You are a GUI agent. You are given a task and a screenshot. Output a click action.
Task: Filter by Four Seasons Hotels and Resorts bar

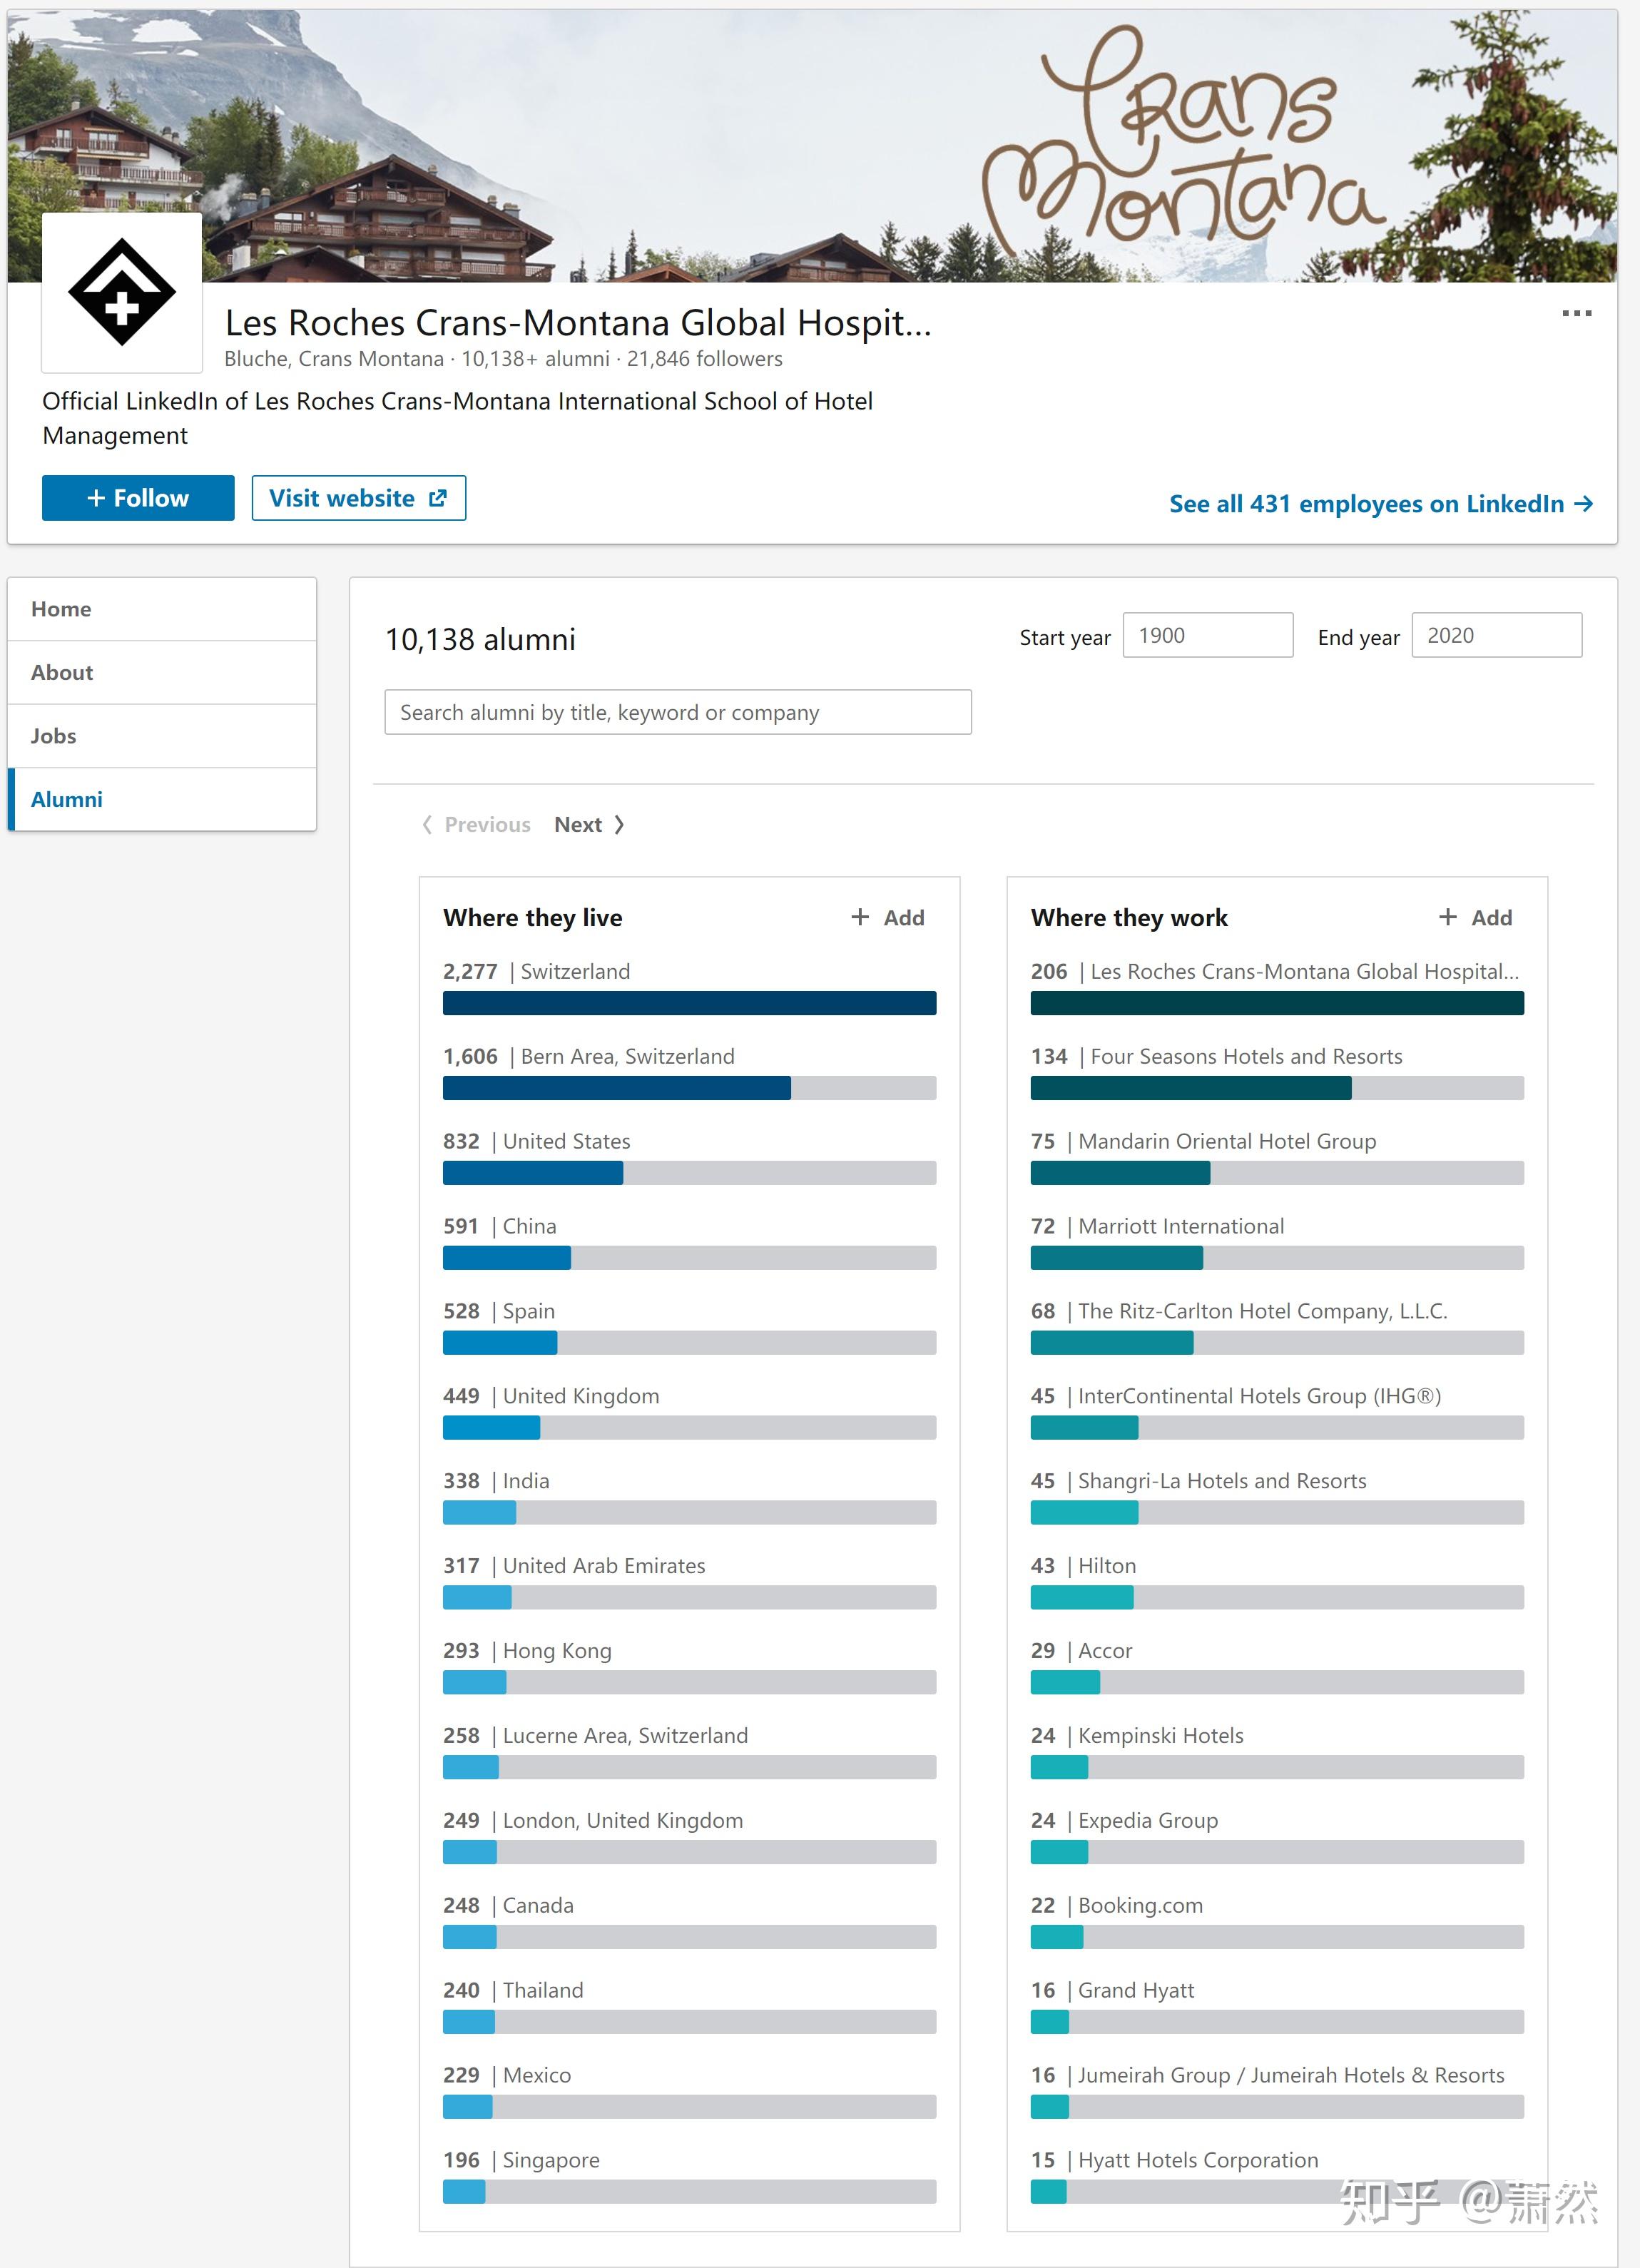click(1277, 1088)
